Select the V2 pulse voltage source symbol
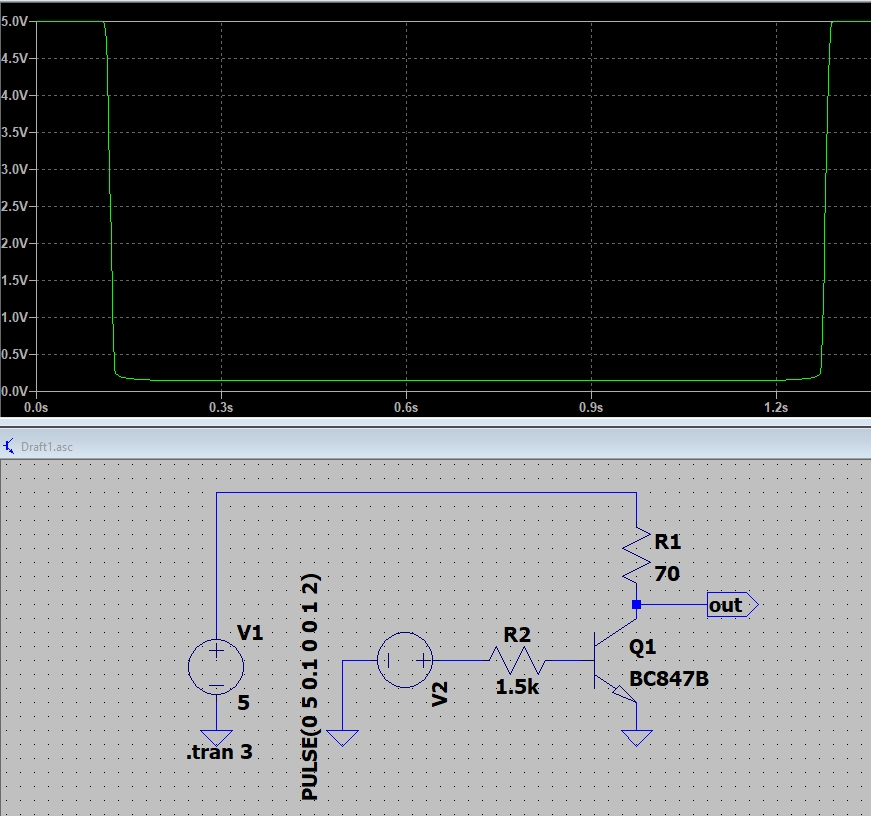The height and width of the screenshot is (816, 871). (x=405, y=660)
